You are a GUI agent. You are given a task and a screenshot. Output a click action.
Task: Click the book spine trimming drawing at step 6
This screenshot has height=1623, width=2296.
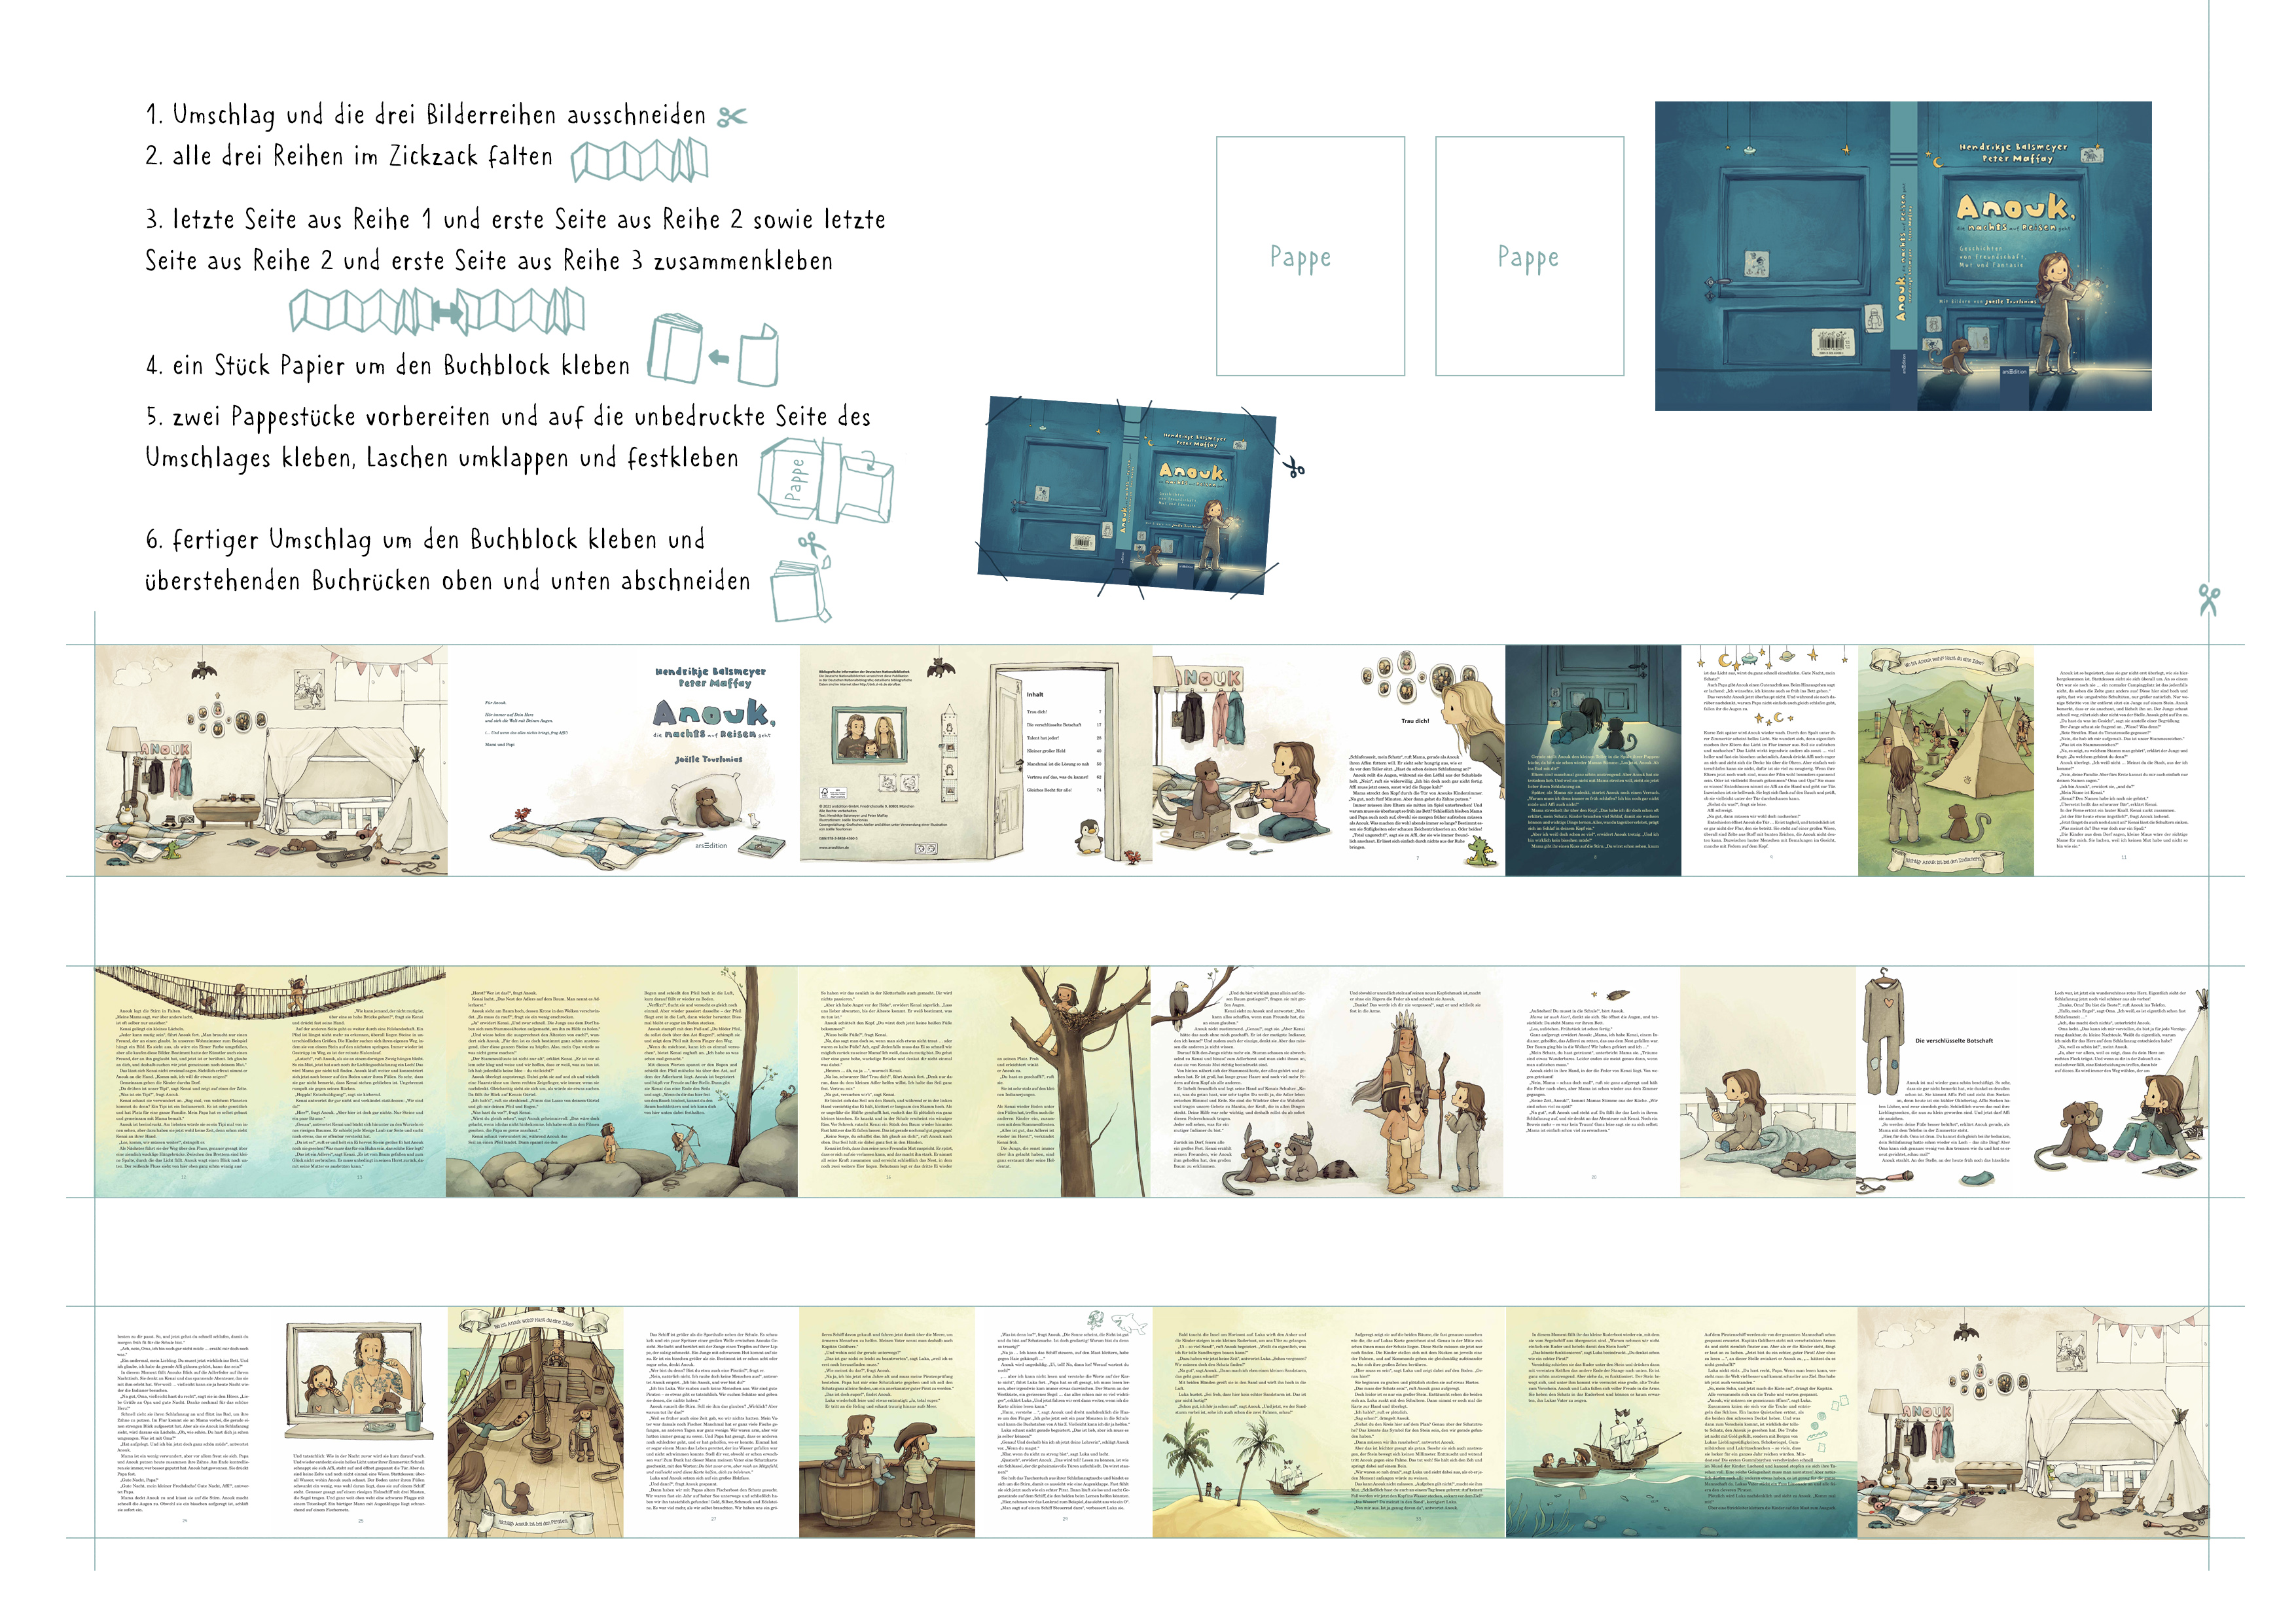point(802,577)
